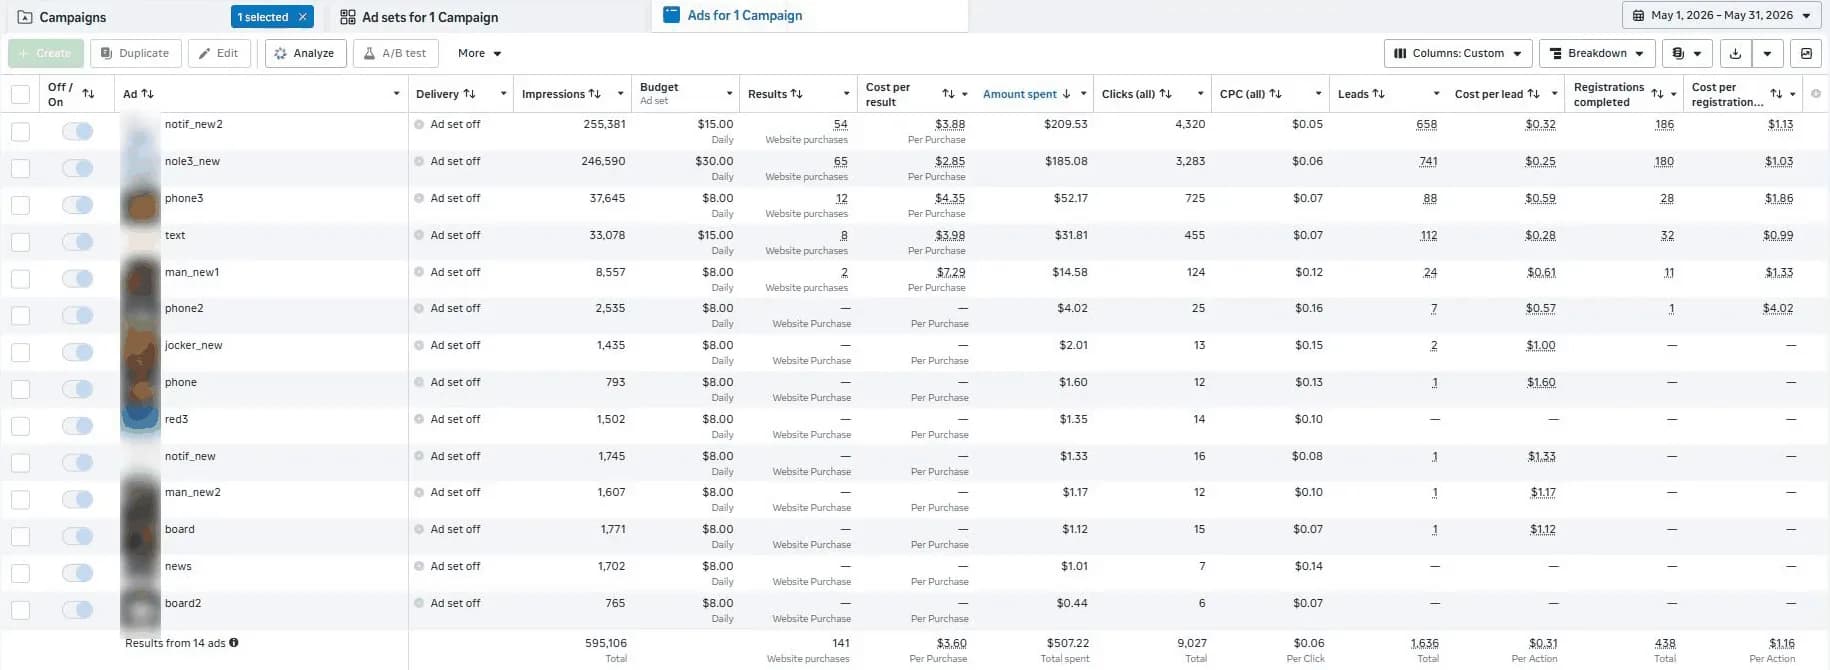Sort by the Off / On column arrows
This screenshot has height=670, width=1830.
pyautogui.click(x=88, y=94)
